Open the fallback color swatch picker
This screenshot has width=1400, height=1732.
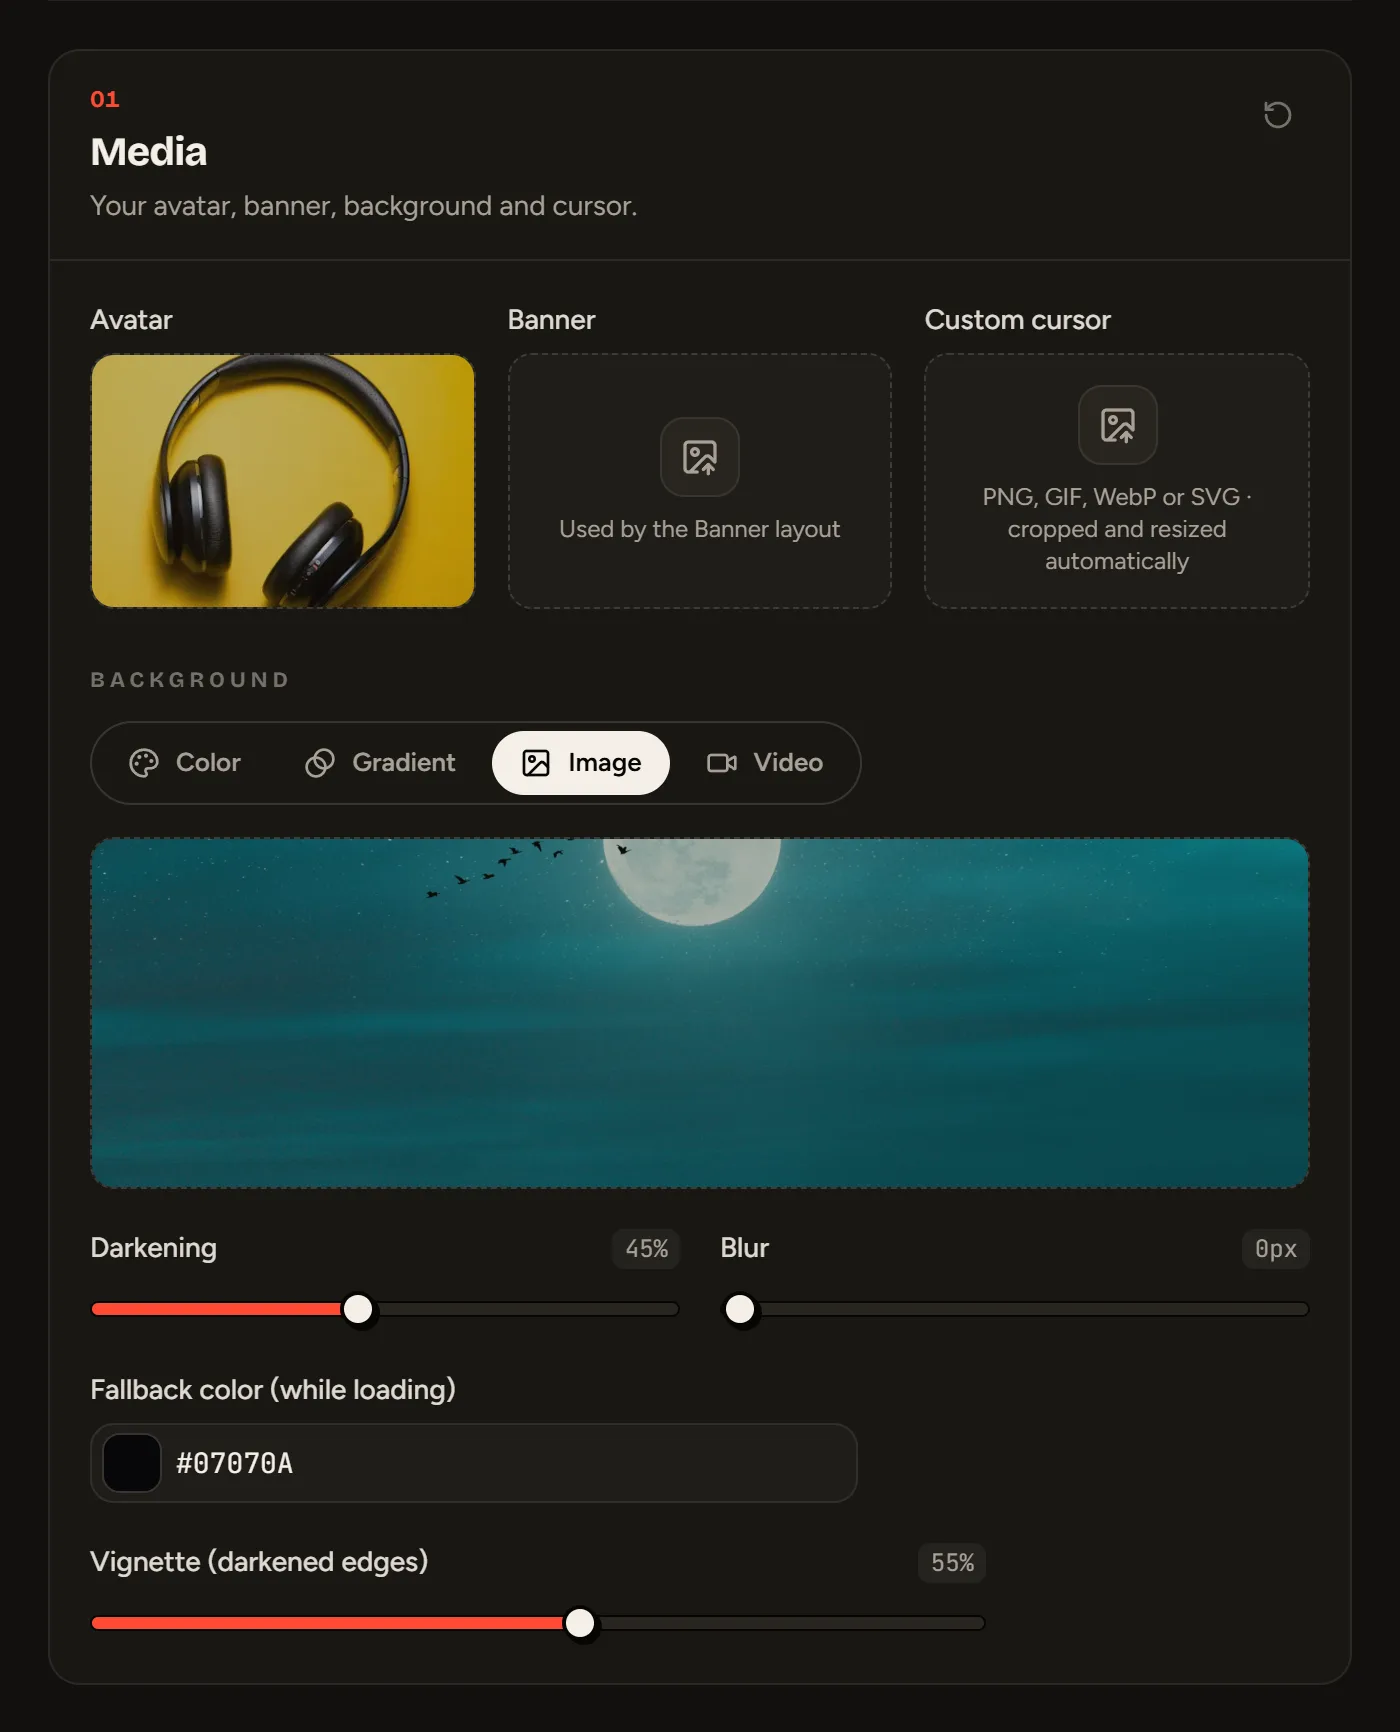click(132, 1463)
